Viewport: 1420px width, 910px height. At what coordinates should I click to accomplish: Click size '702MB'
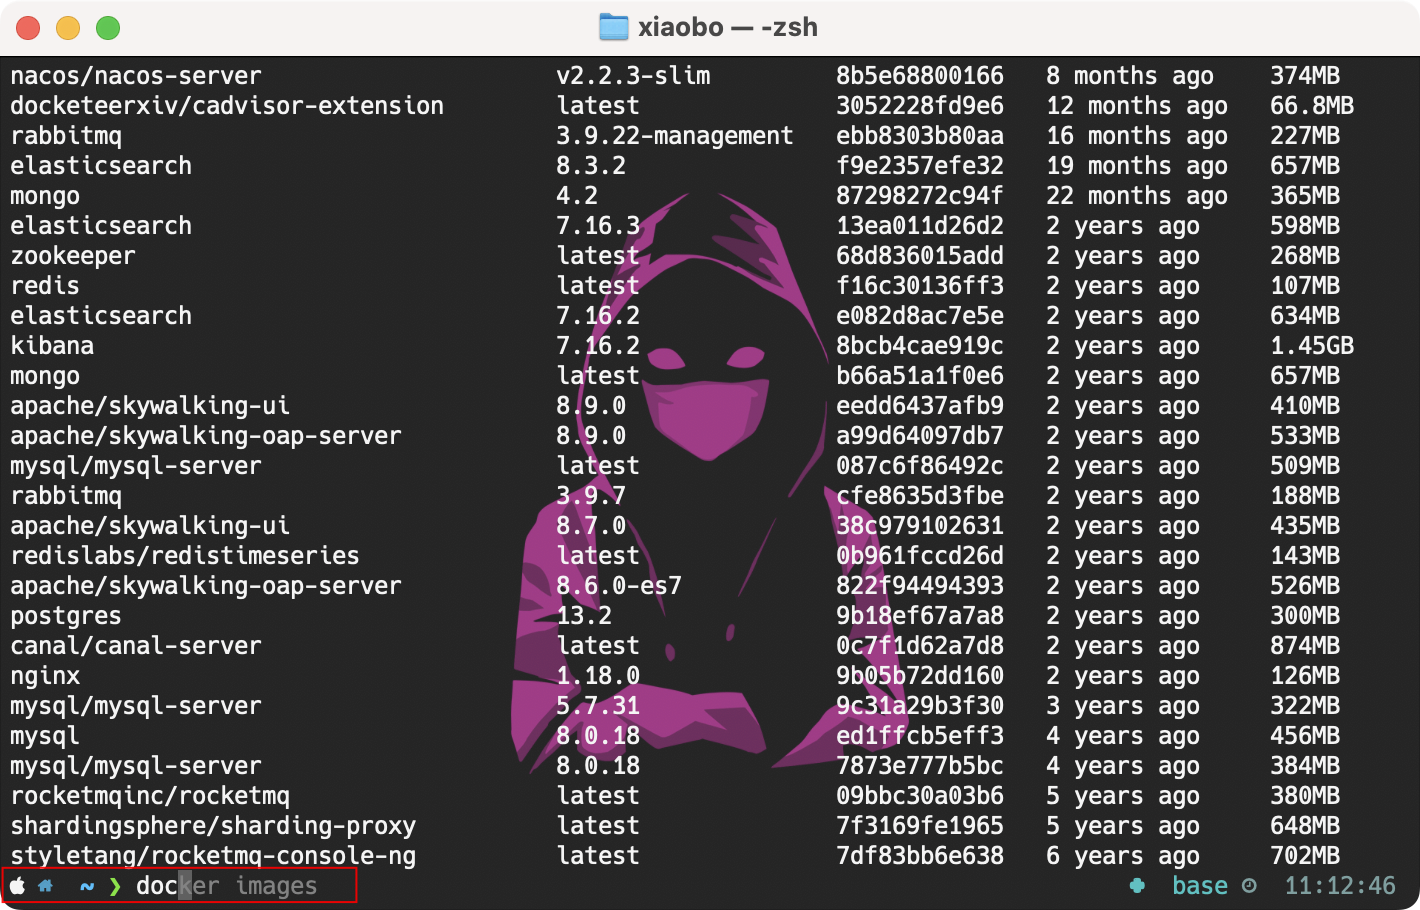1305,856
